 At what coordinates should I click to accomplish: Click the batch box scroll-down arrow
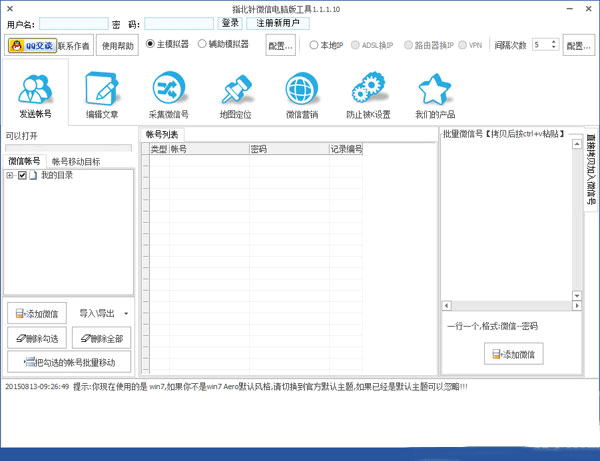[x=577, y=296]
